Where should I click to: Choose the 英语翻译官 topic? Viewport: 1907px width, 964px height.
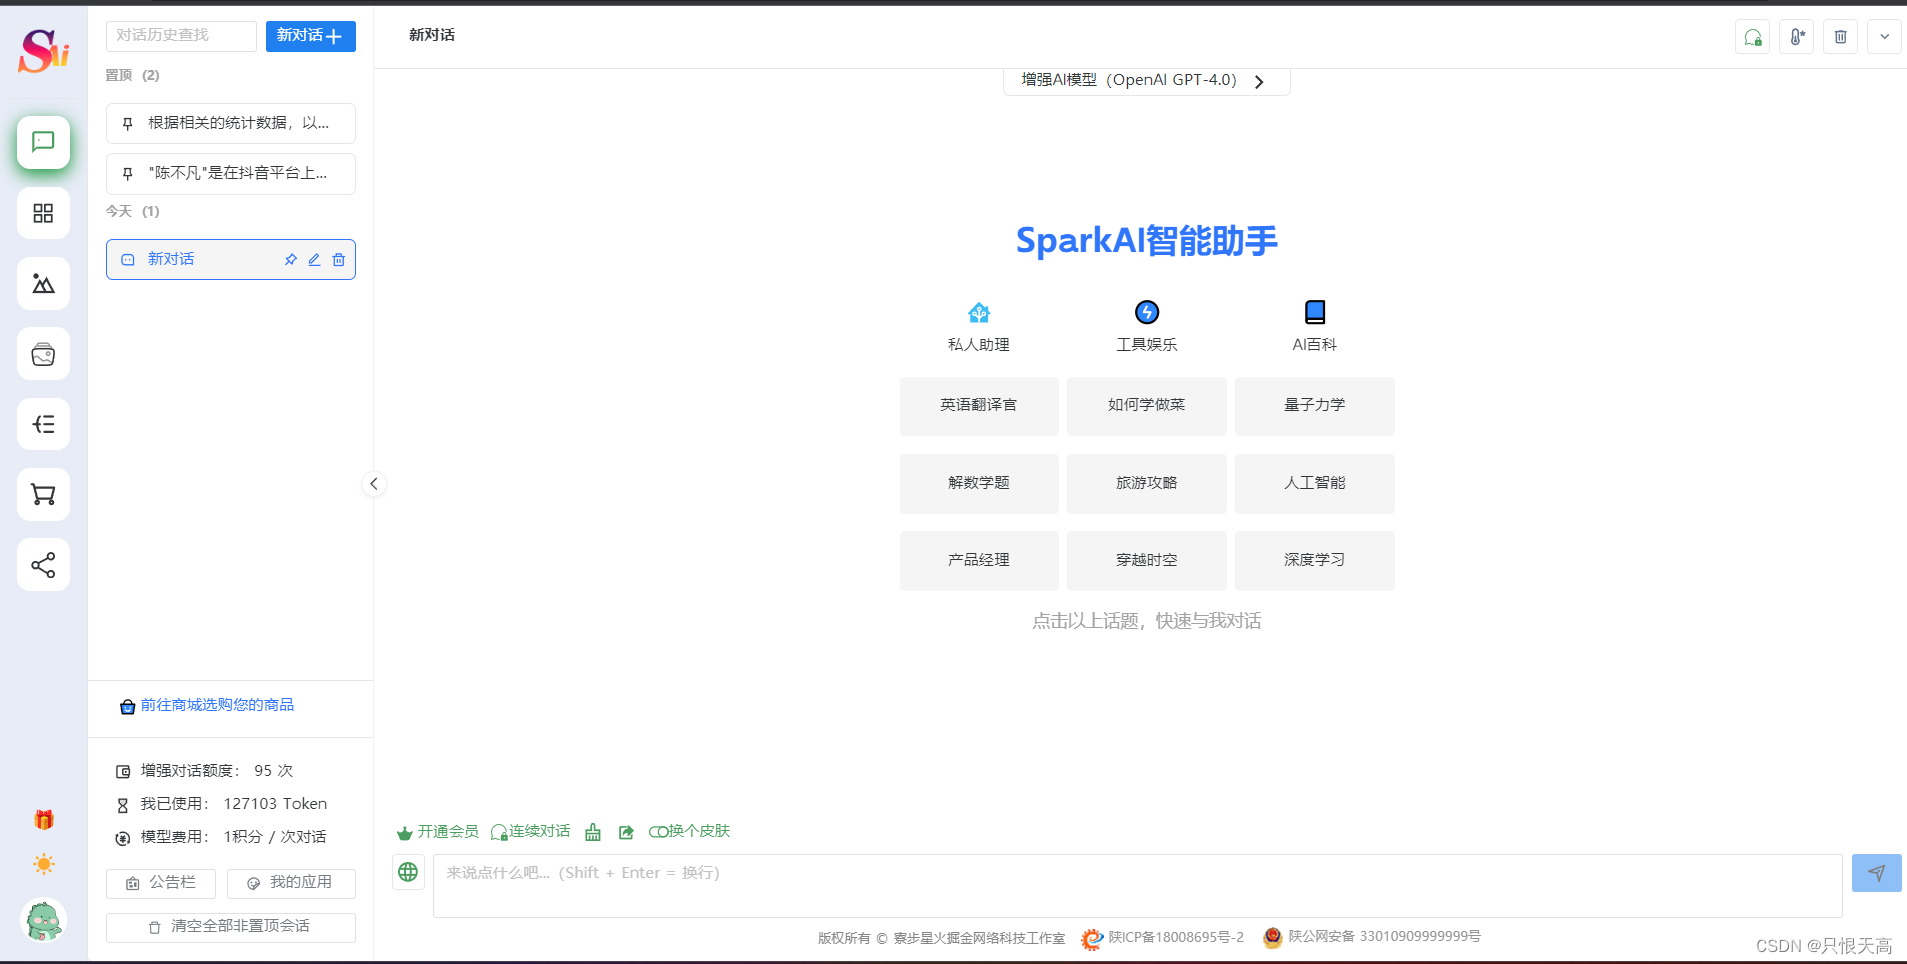979,406
